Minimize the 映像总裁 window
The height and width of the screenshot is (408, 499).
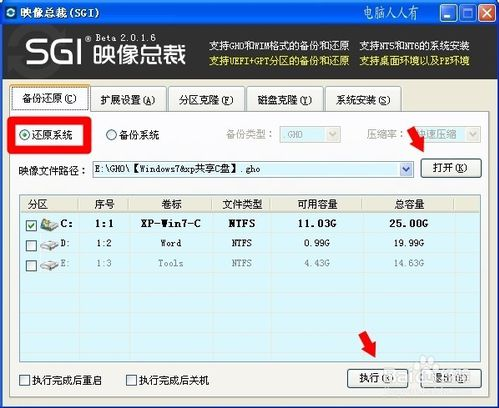pos(448,13)
